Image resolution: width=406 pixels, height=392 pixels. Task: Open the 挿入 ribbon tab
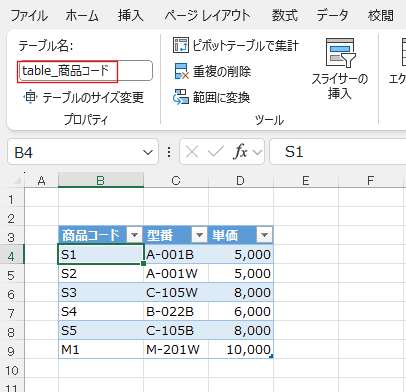(130, 15)
